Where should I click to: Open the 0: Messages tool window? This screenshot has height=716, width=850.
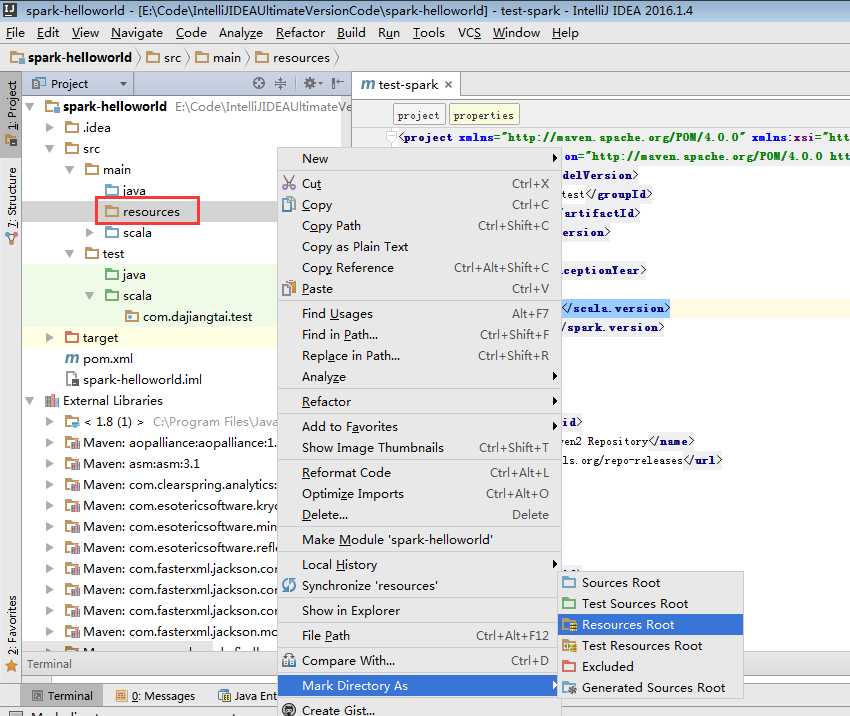(x=156, y=695)
